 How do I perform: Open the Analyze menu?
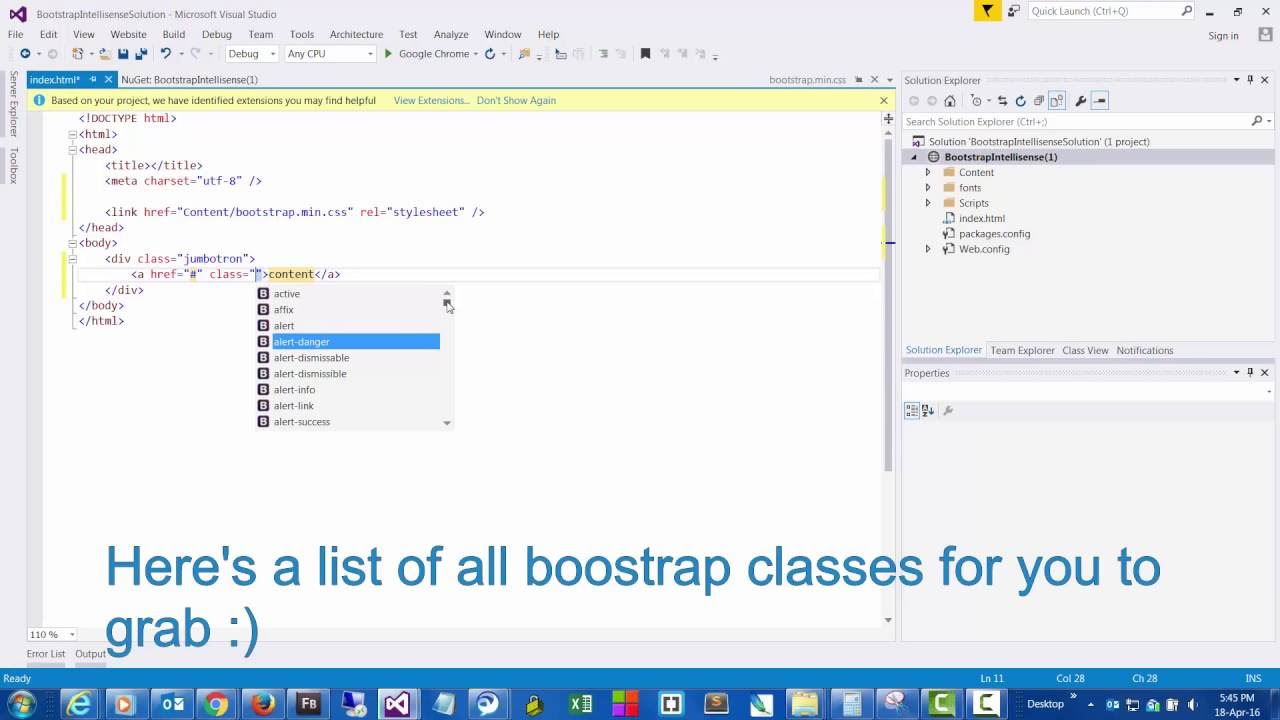451,34
